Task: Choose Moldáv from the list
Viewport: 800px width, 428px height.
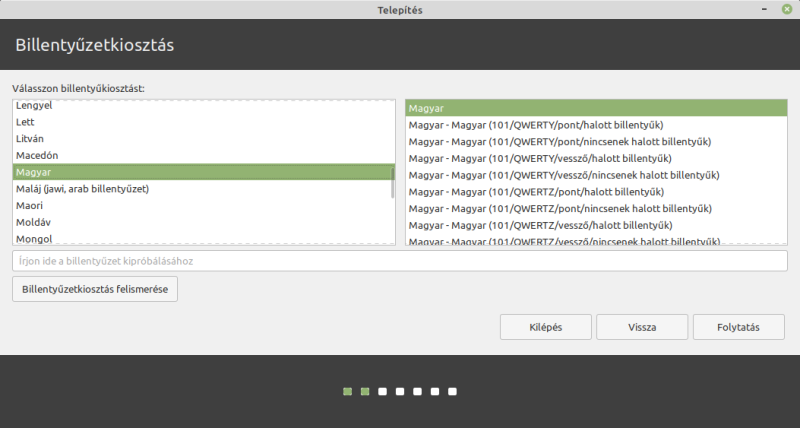Action: pyautogui.click(x=204, y=222)
